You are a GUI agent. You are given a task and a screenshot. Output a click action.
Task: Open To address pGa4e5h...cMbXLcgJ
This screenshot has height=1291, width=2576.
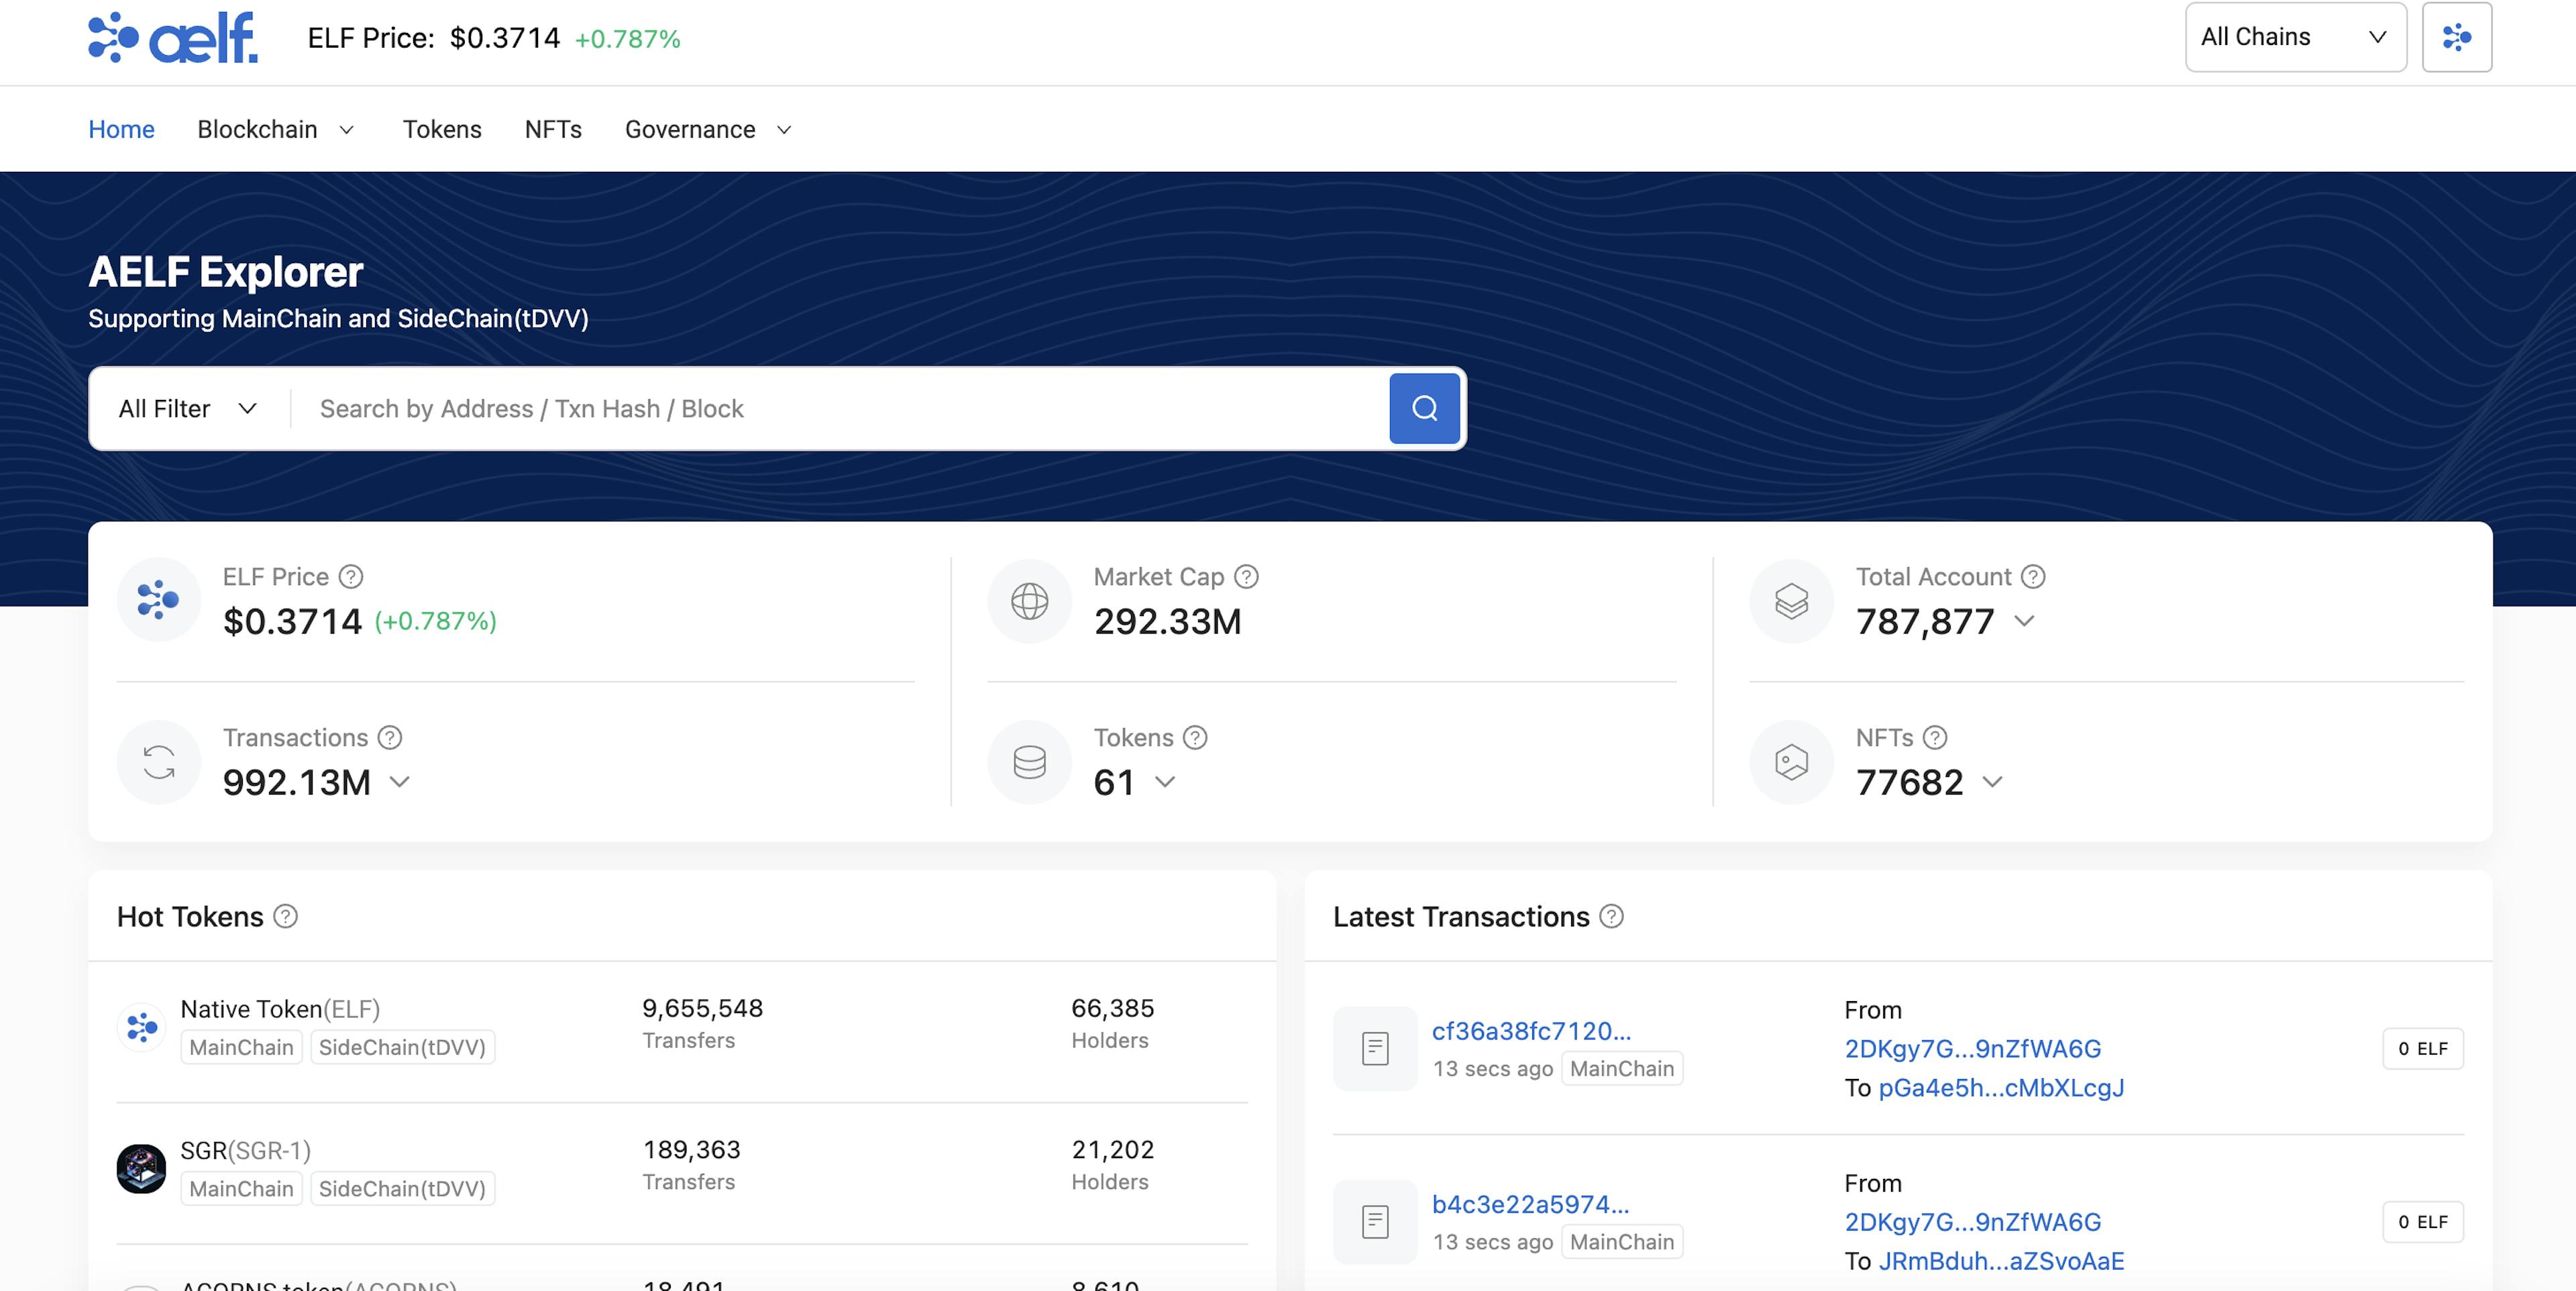2001,1088
